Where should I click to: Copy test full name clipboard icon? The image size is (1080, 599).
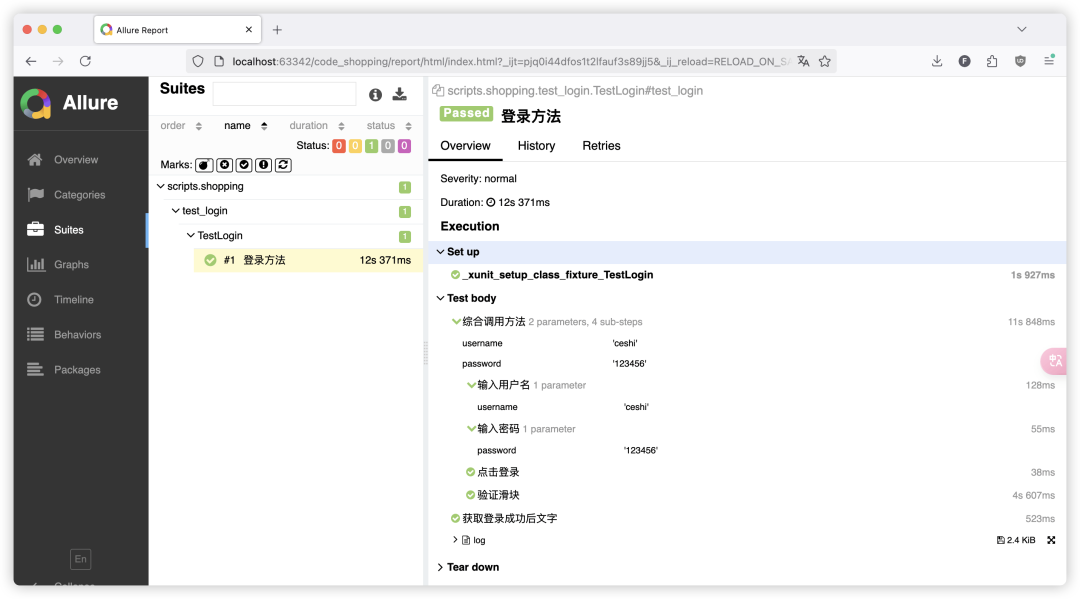pos(437,90)
